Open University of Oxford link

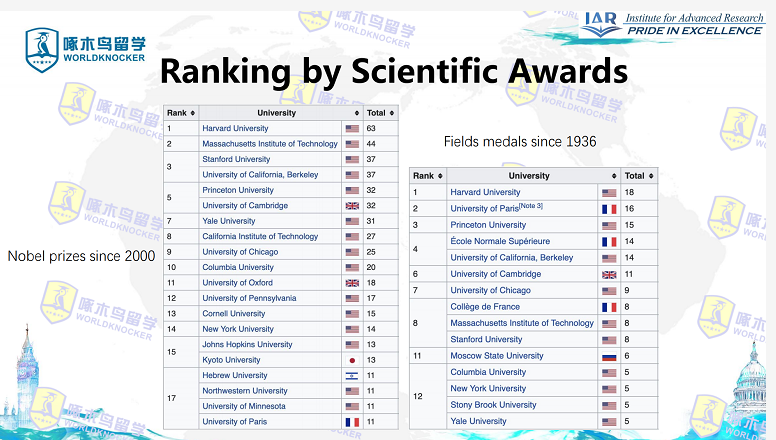coord(237,283)
